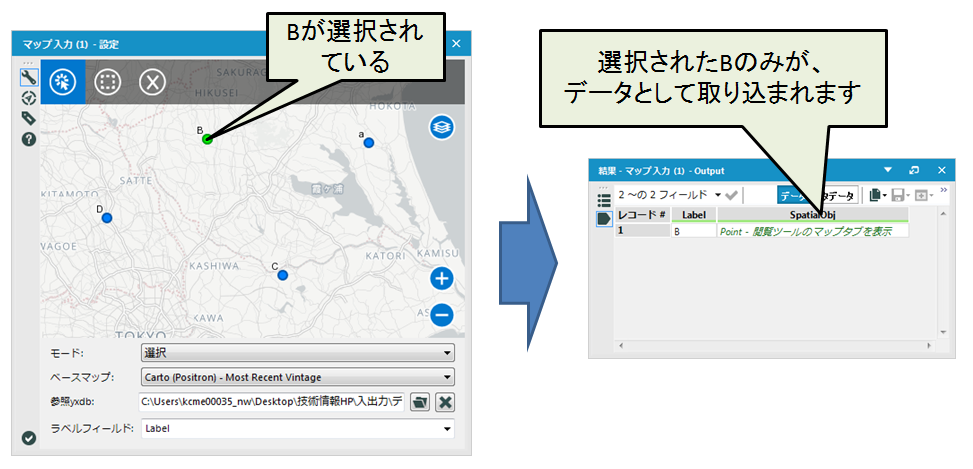The image size is (973, 469).
Task: Open the tag annotation sidebar icon
Action: point(29,118)
